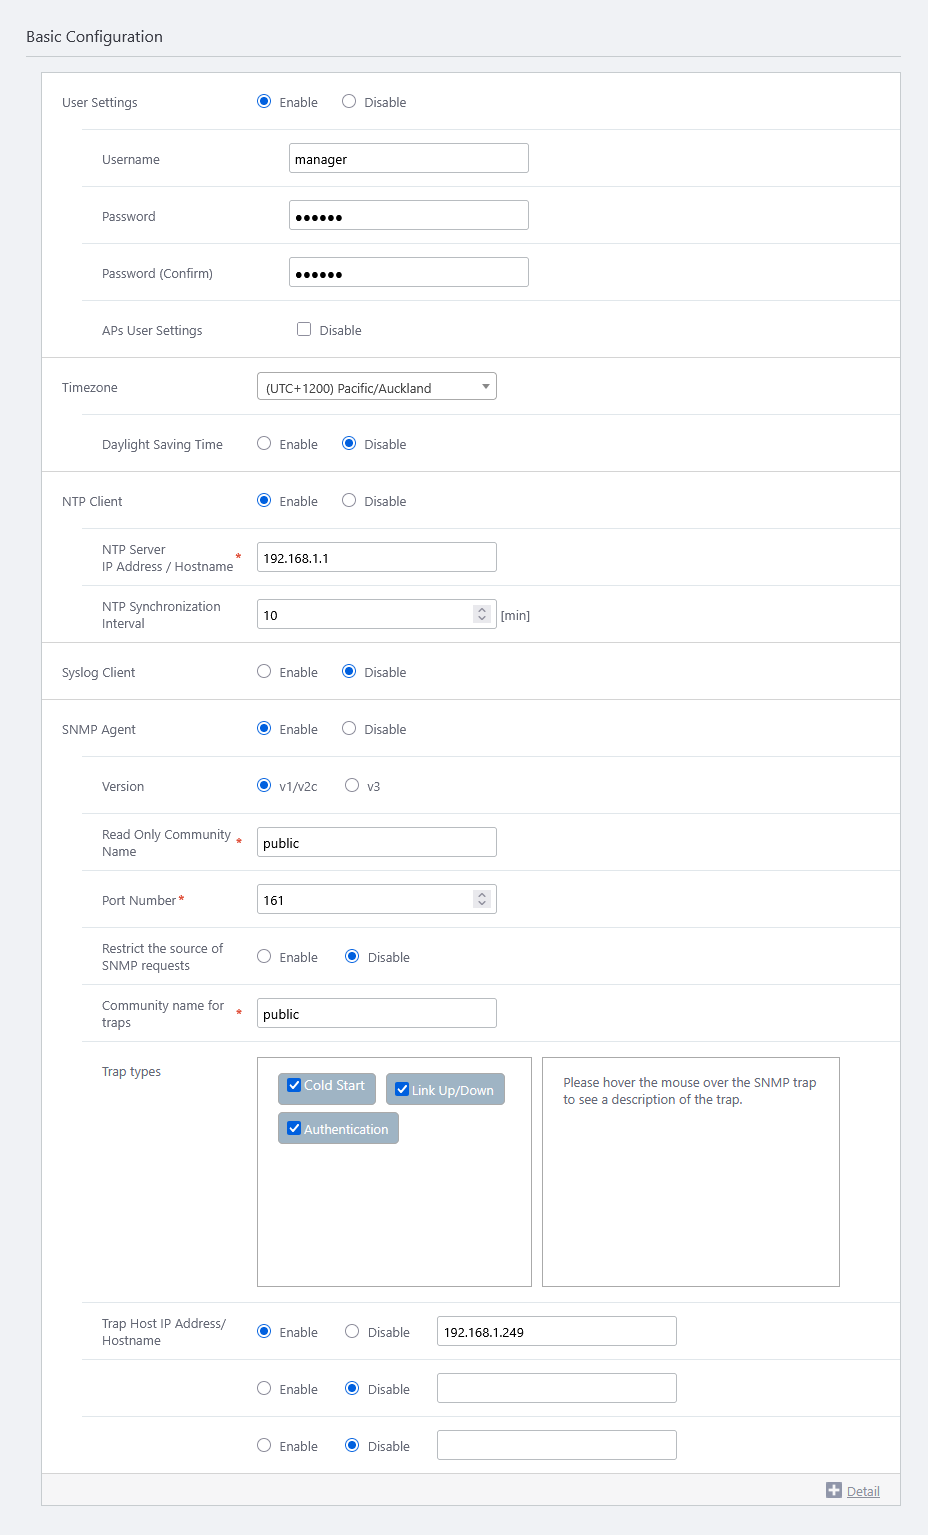Screen dimensions: 928x1535
Task: Tick the APs User Settings Disable checkbox
Action: [304, 329]
